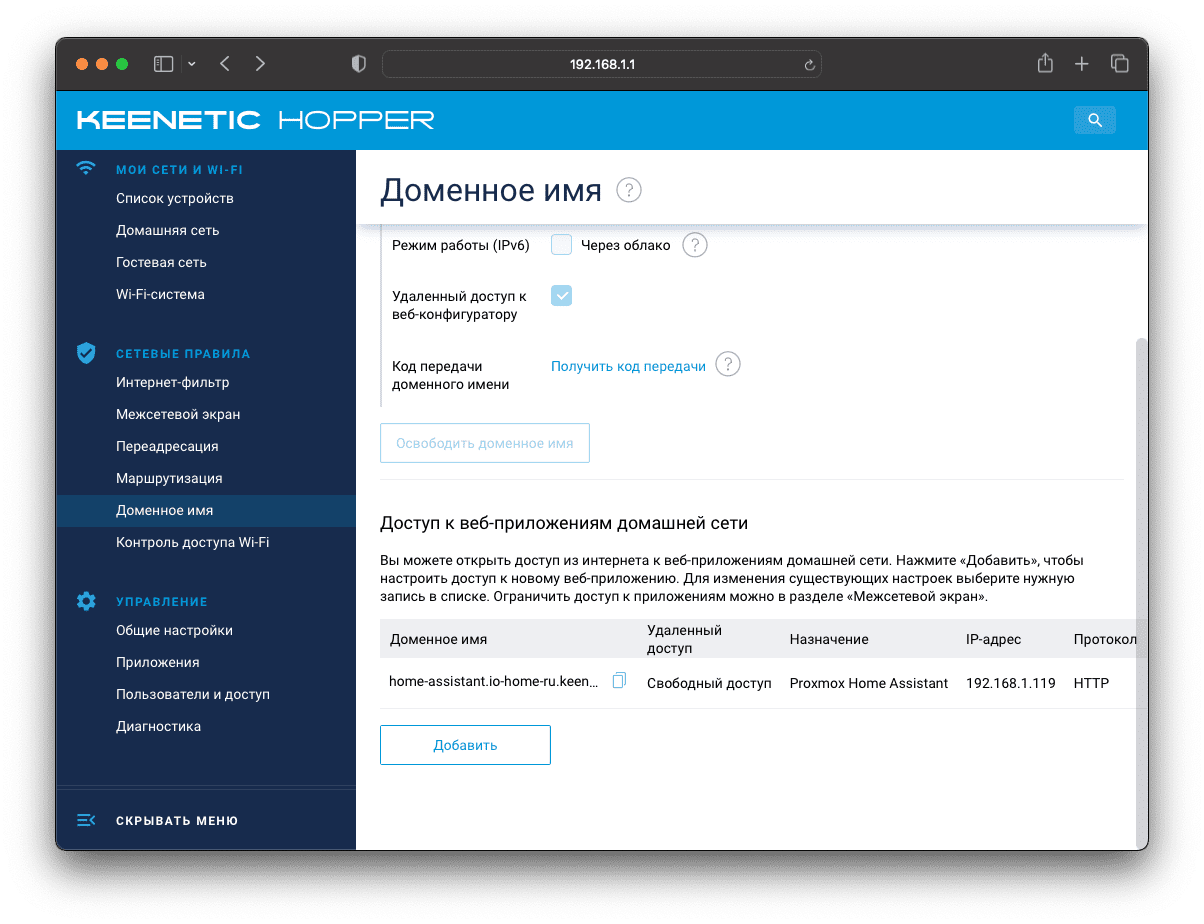This screenshot has height=924, width=1204.
Task: Show Safari tab overview icon
Action: coord(1119,64)
